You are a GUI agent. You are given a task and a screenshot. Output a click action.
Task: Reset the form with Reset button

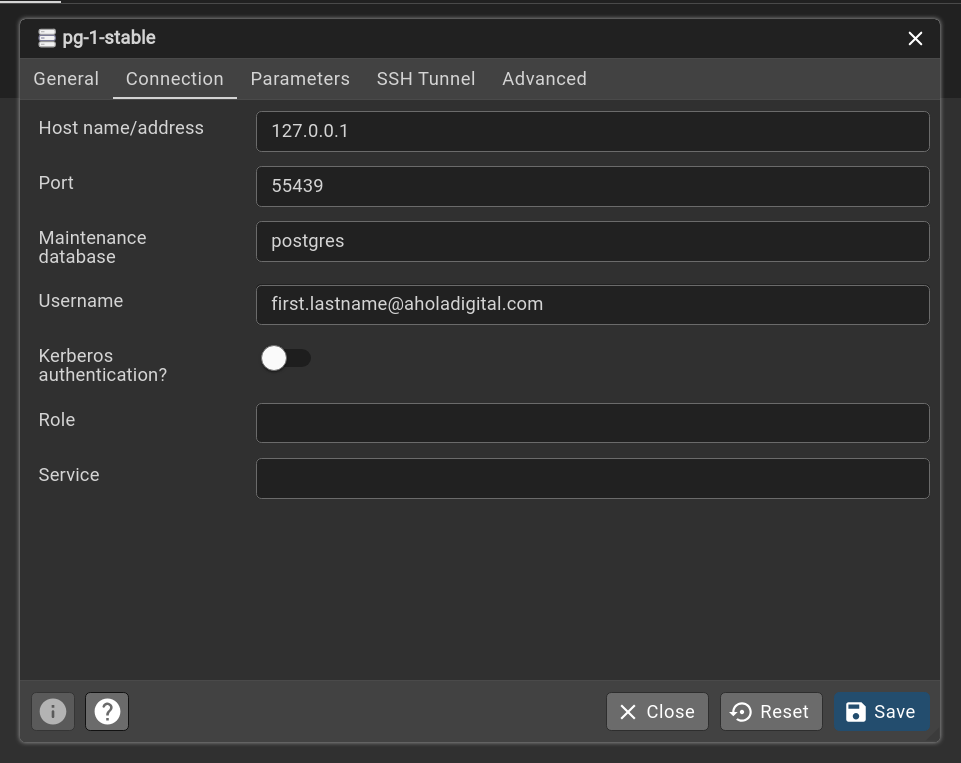click(x=771, y=712)
